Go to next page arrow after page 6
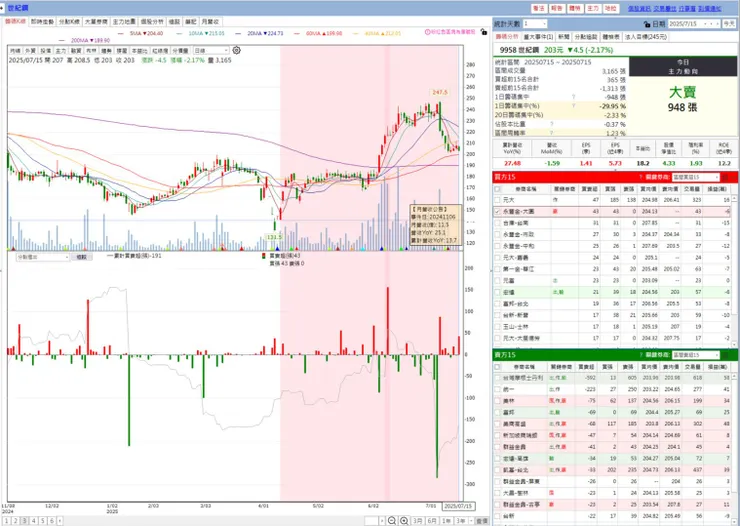 [60, 521]
